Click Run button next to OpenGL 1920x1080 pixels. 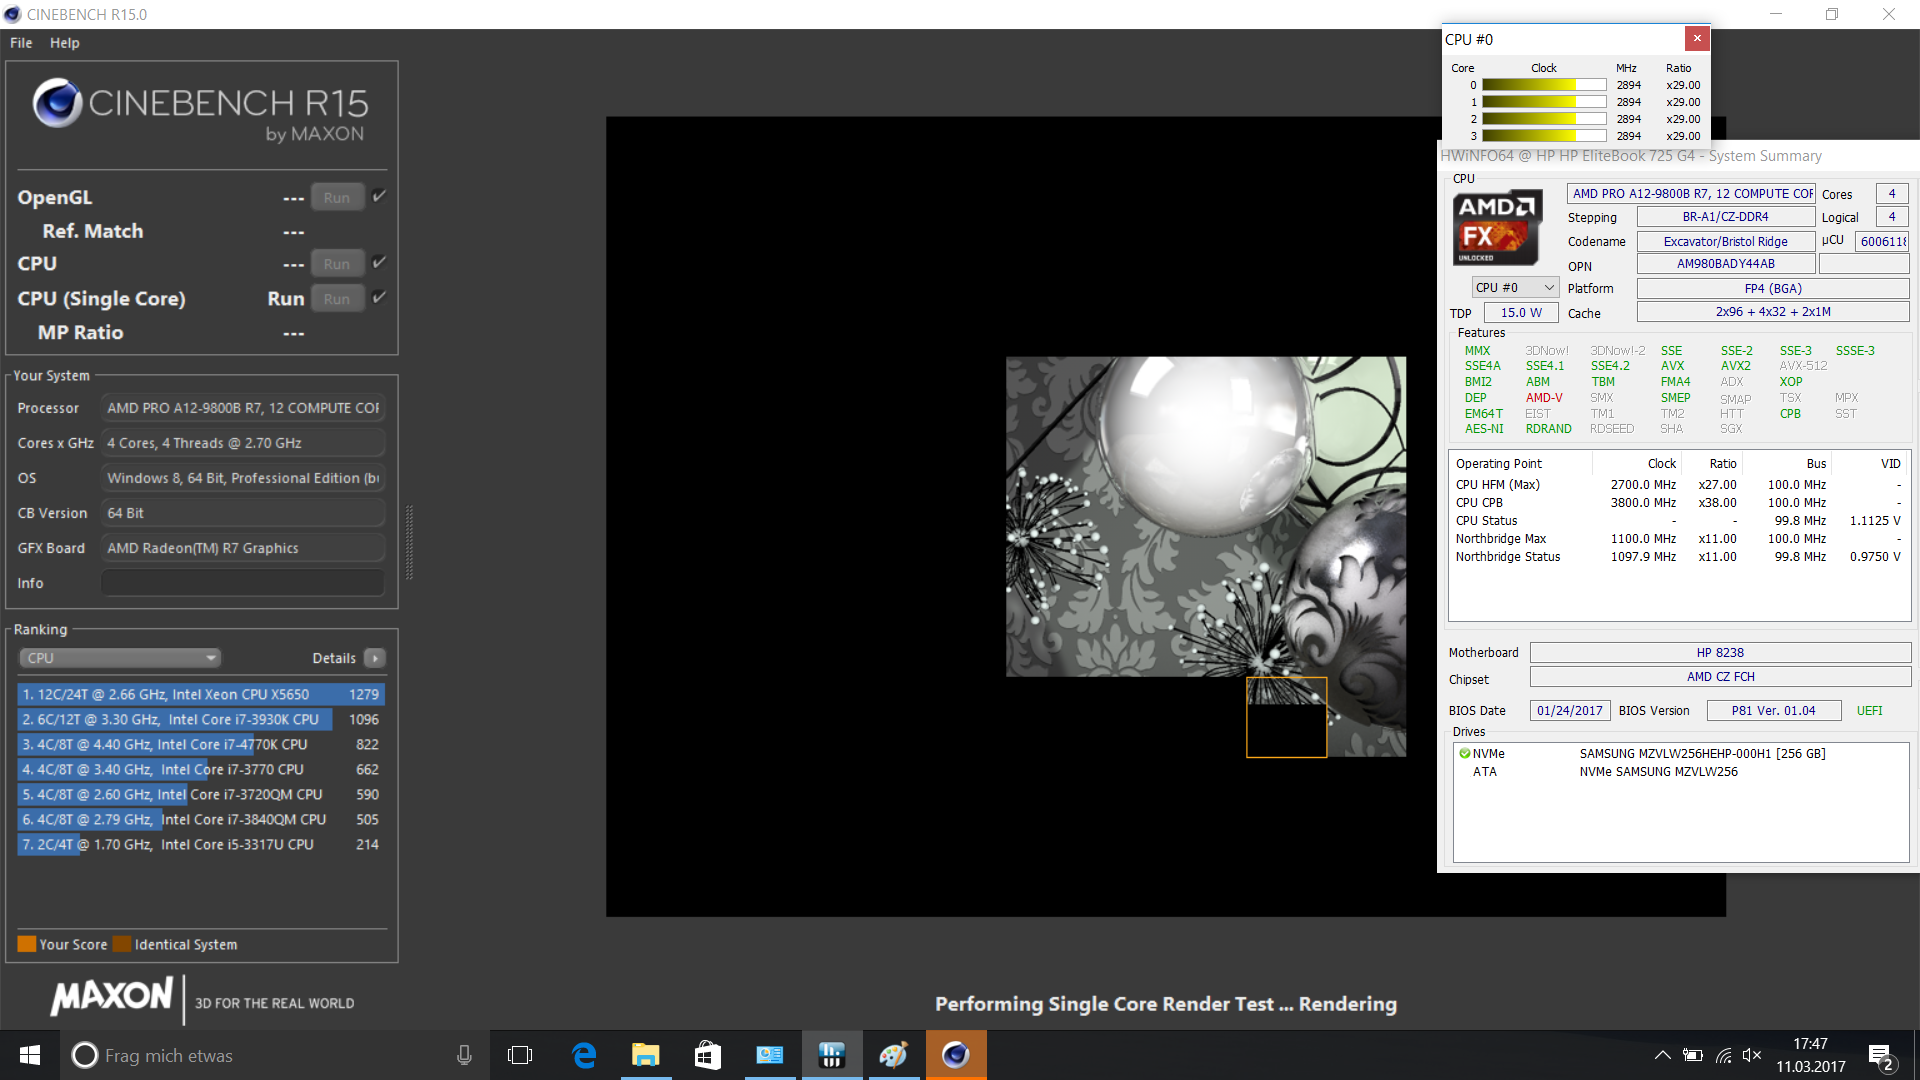click(337, 198)
